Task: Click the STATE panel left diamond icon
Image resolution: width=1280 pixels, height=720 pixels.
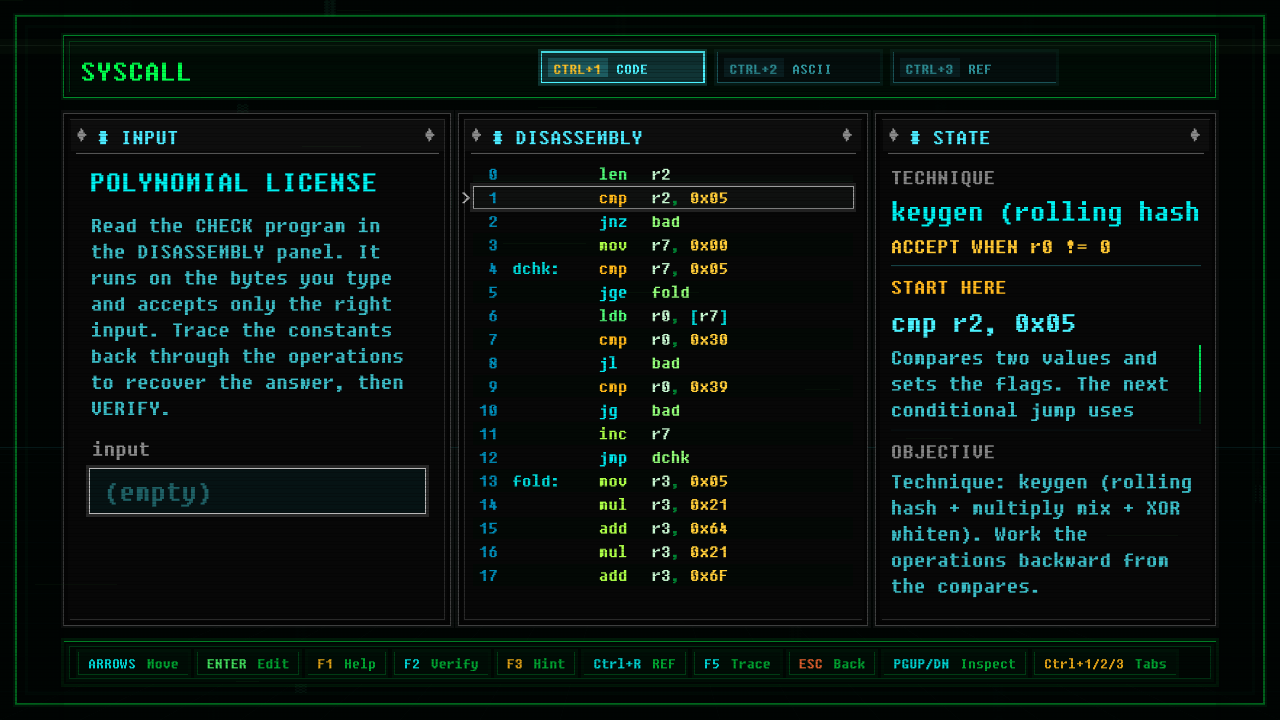Action: pyautogui.click(x=894, y=136)
